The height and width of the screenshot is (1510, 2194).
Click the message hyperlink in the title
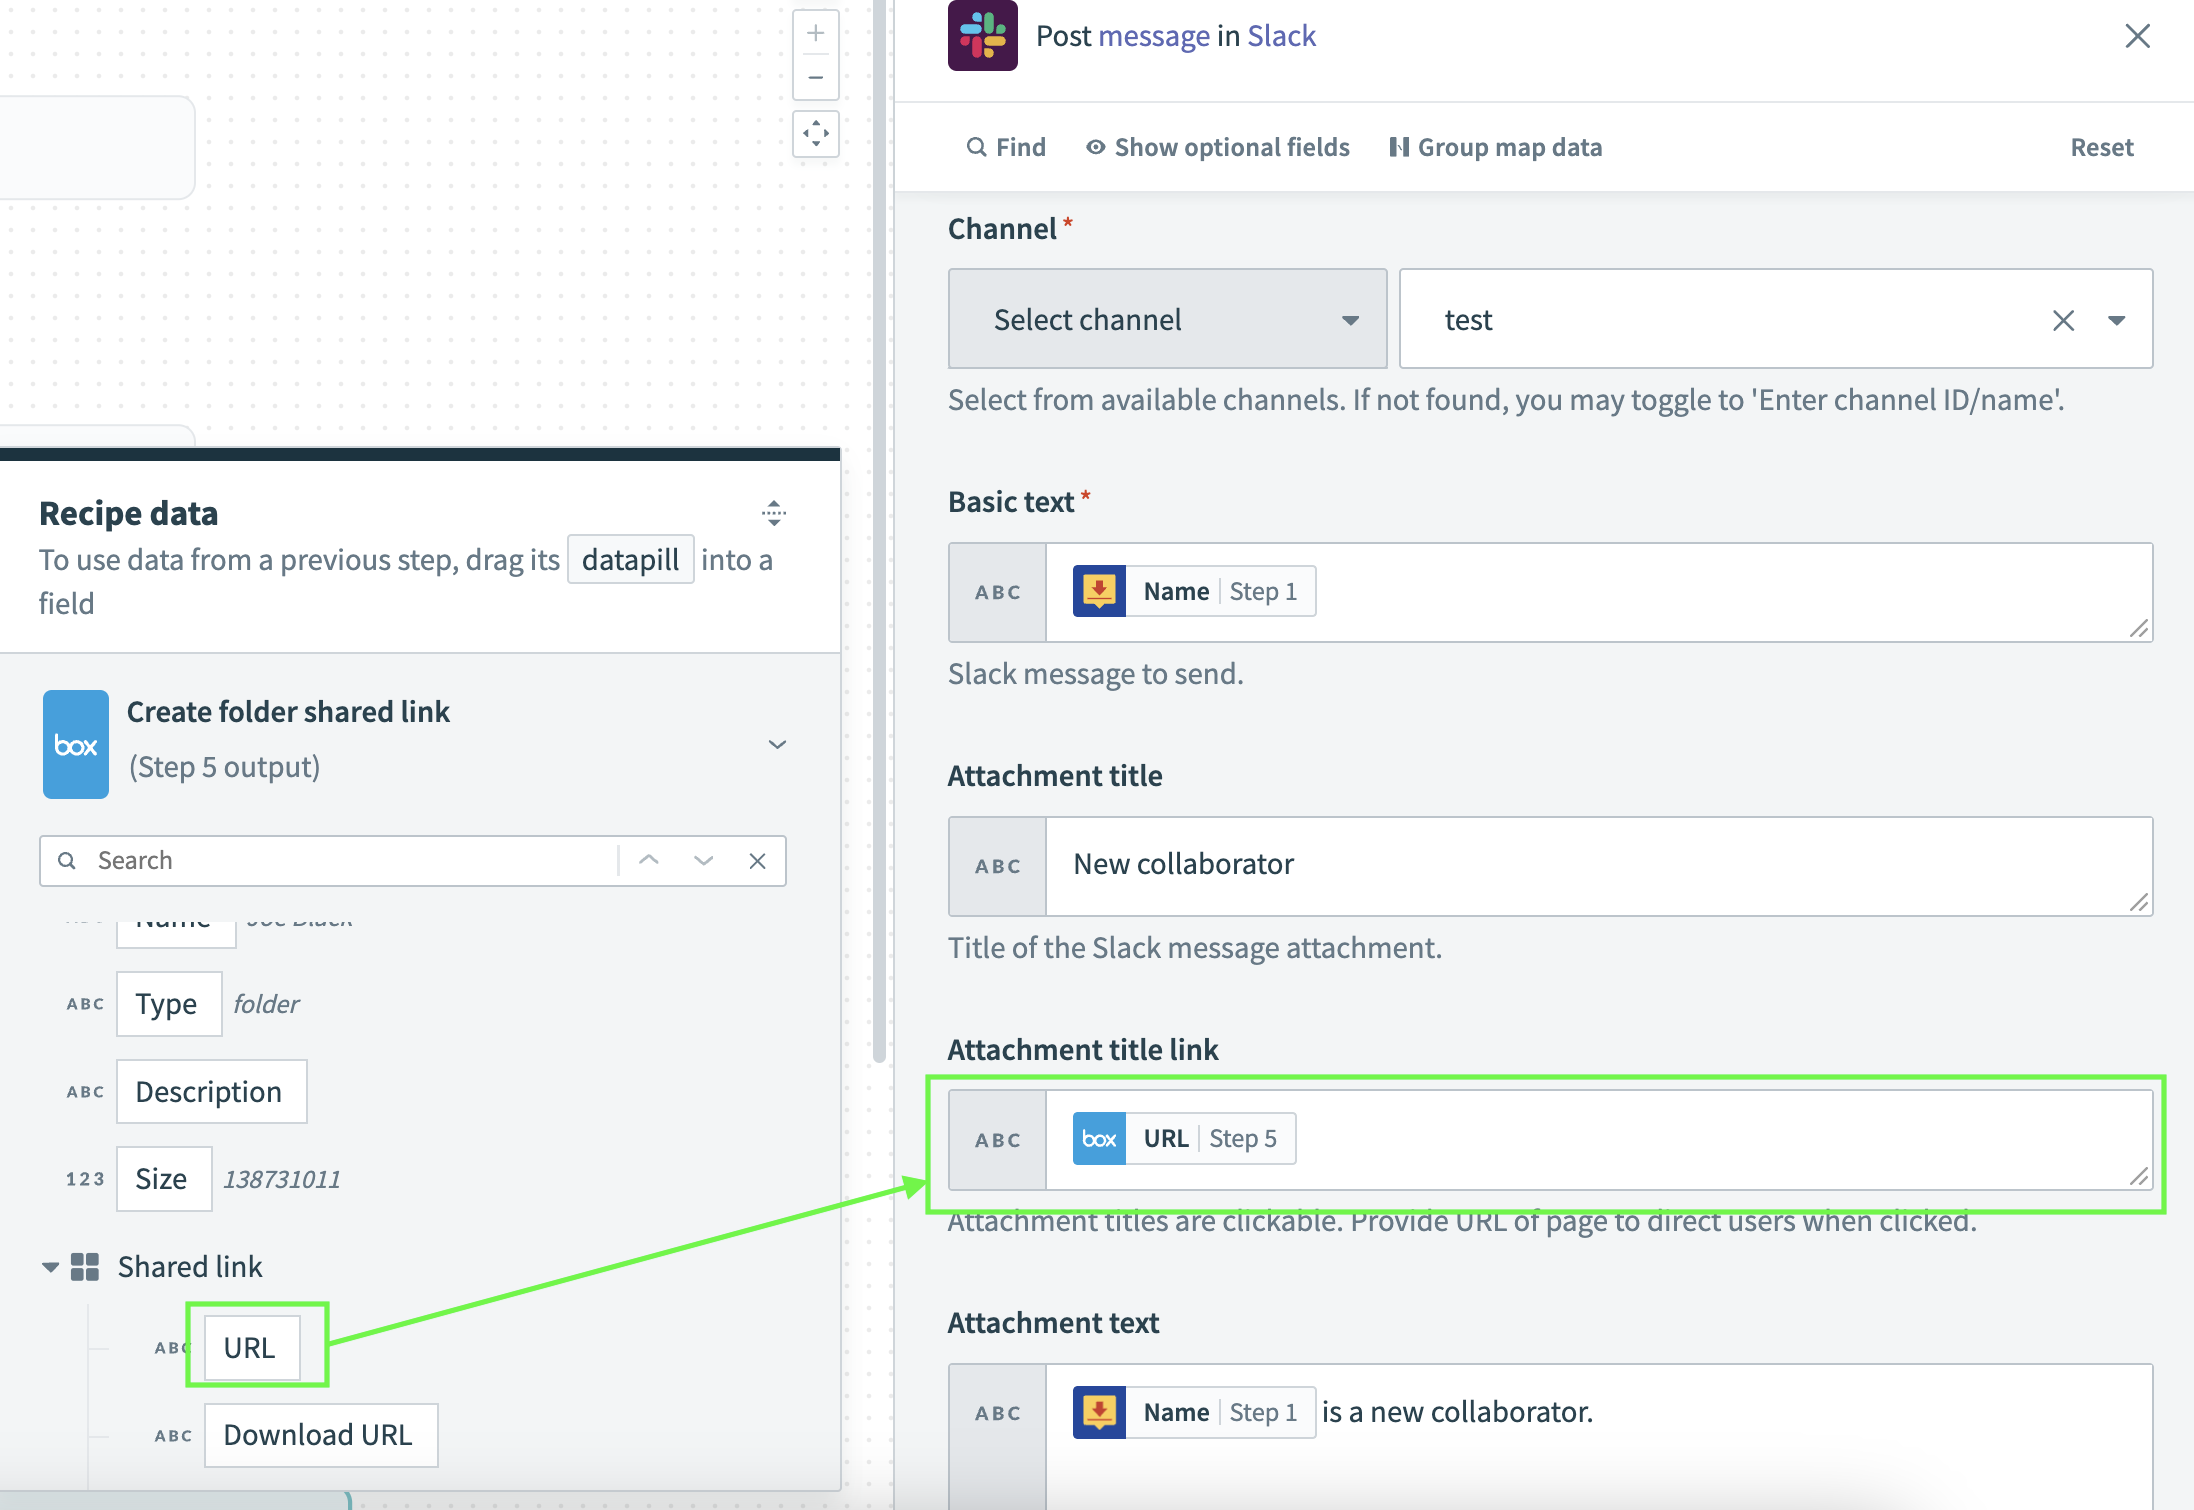click(1153, 36)
